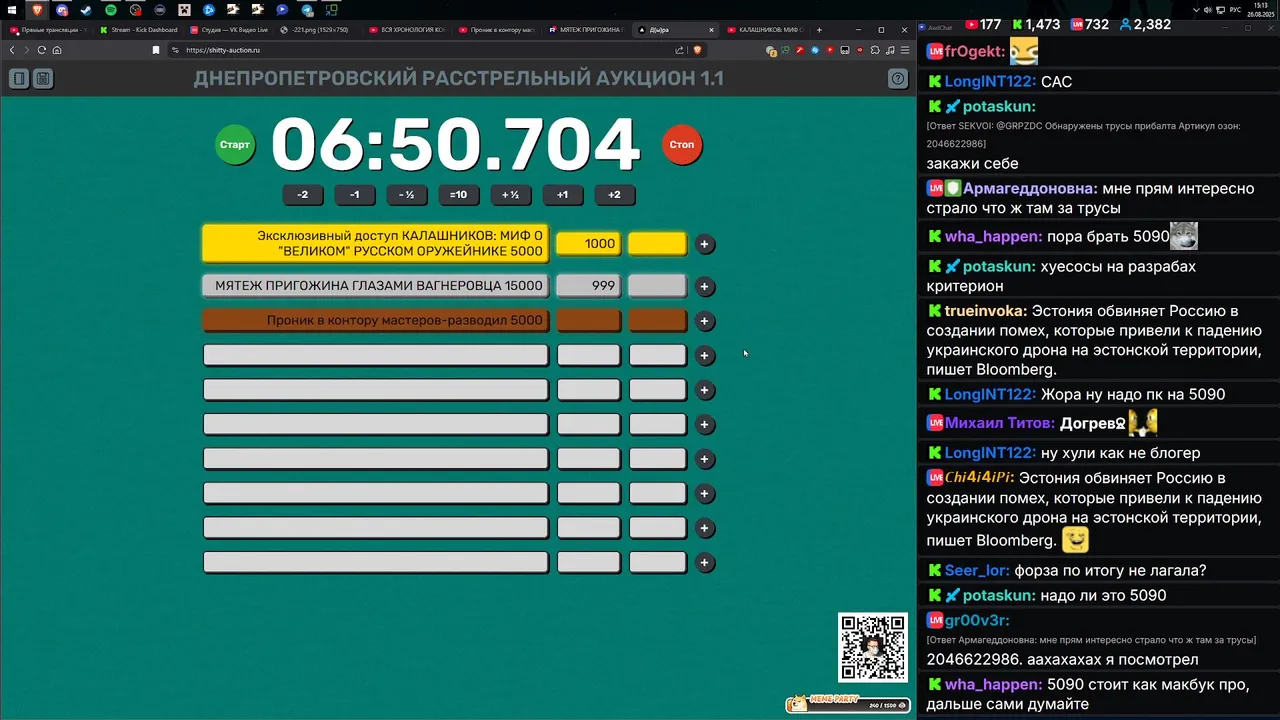Open the media control music-note icon
This screenshot has height=720, width=1280.
point(889,50)
